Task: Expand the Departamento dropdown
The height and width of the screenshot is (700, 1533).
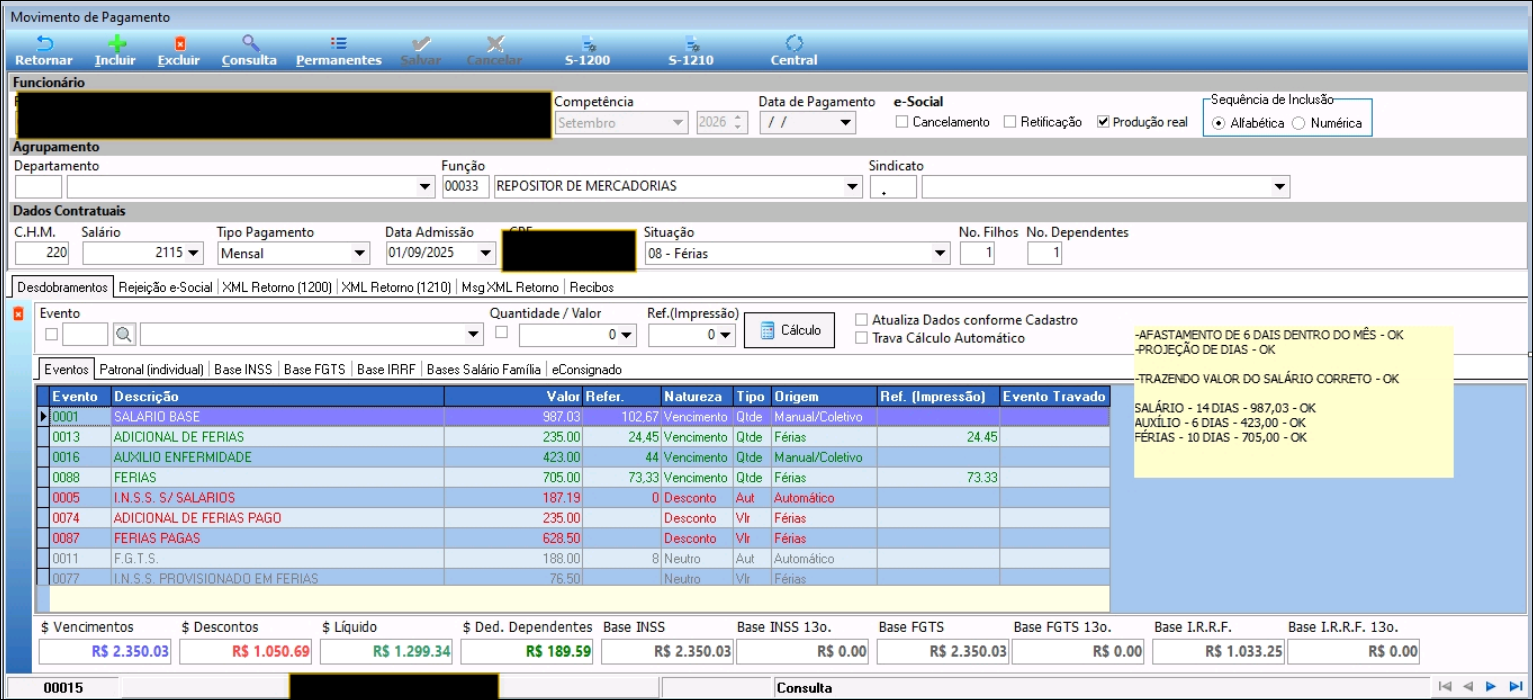Action: [424, 187]
